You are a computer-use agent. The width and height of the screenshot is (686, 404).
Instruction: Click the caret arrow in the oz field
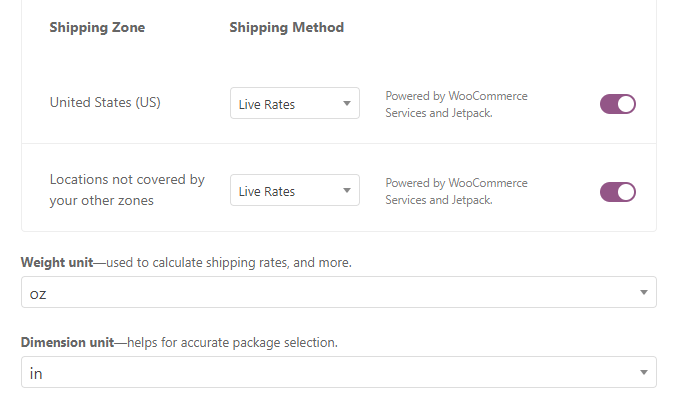point(642,292)
